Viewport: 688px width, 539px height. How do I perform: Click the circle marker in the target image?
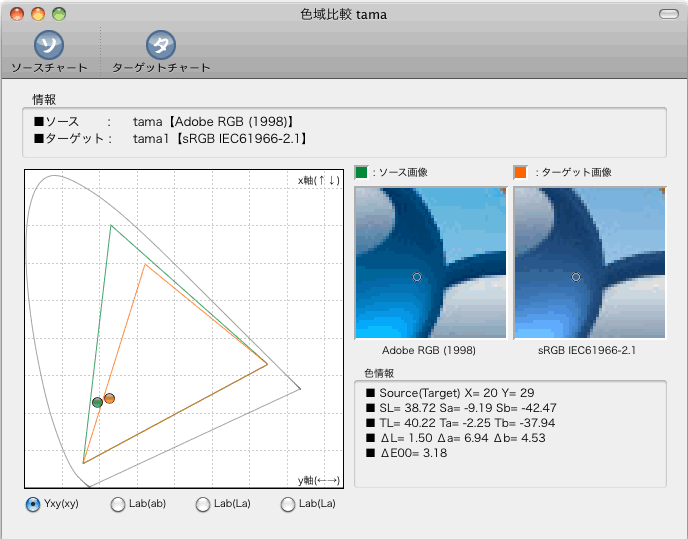[x=576, y=276]
